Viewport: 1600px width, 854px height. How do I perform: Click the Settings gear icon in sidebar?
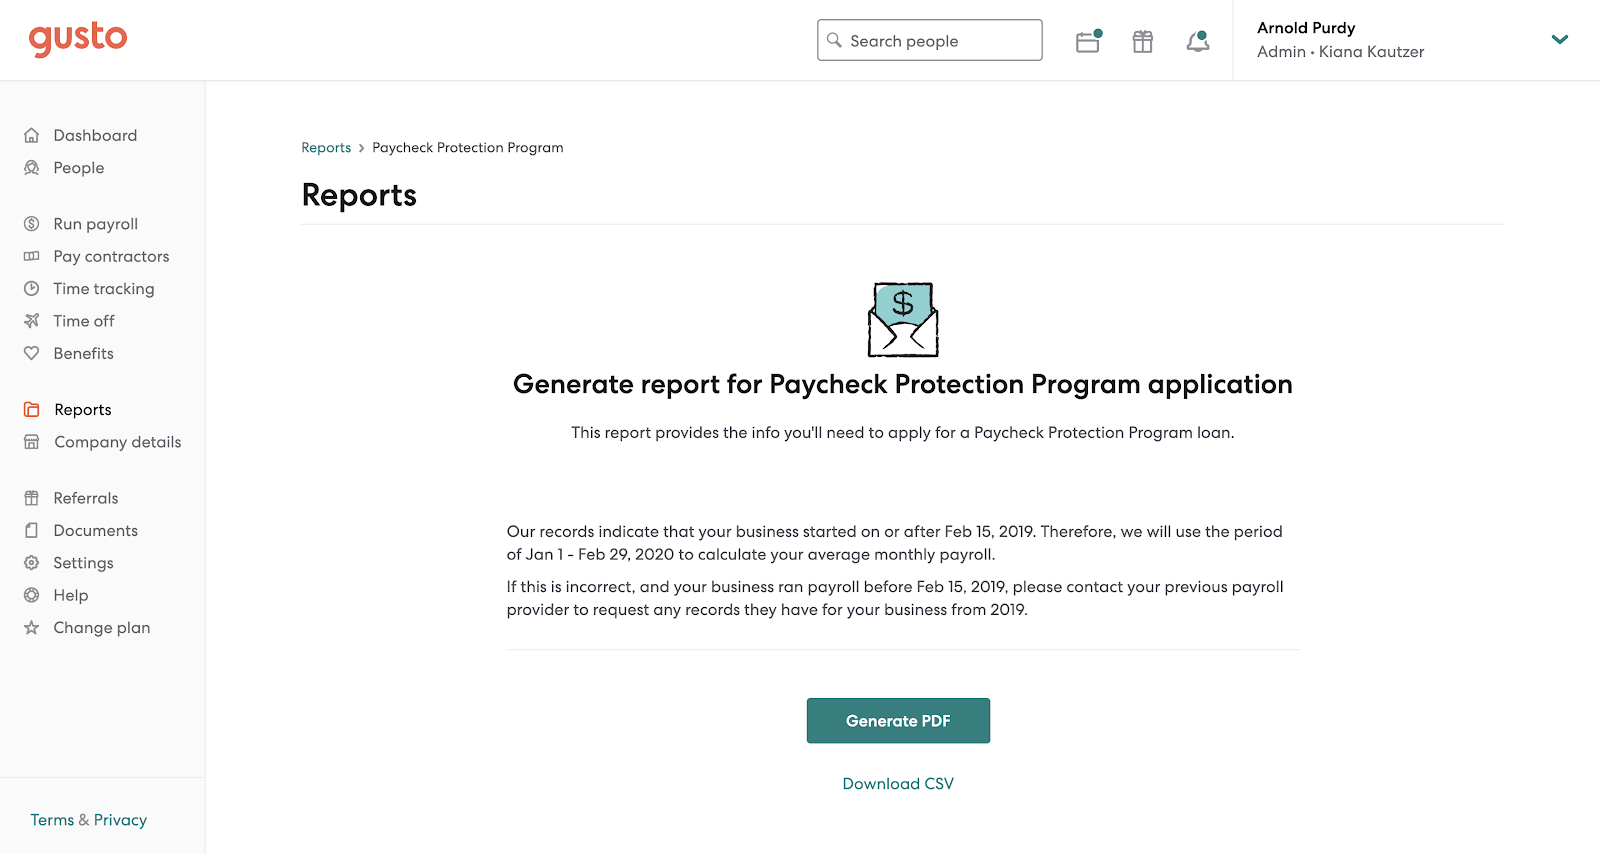point(32,563)
